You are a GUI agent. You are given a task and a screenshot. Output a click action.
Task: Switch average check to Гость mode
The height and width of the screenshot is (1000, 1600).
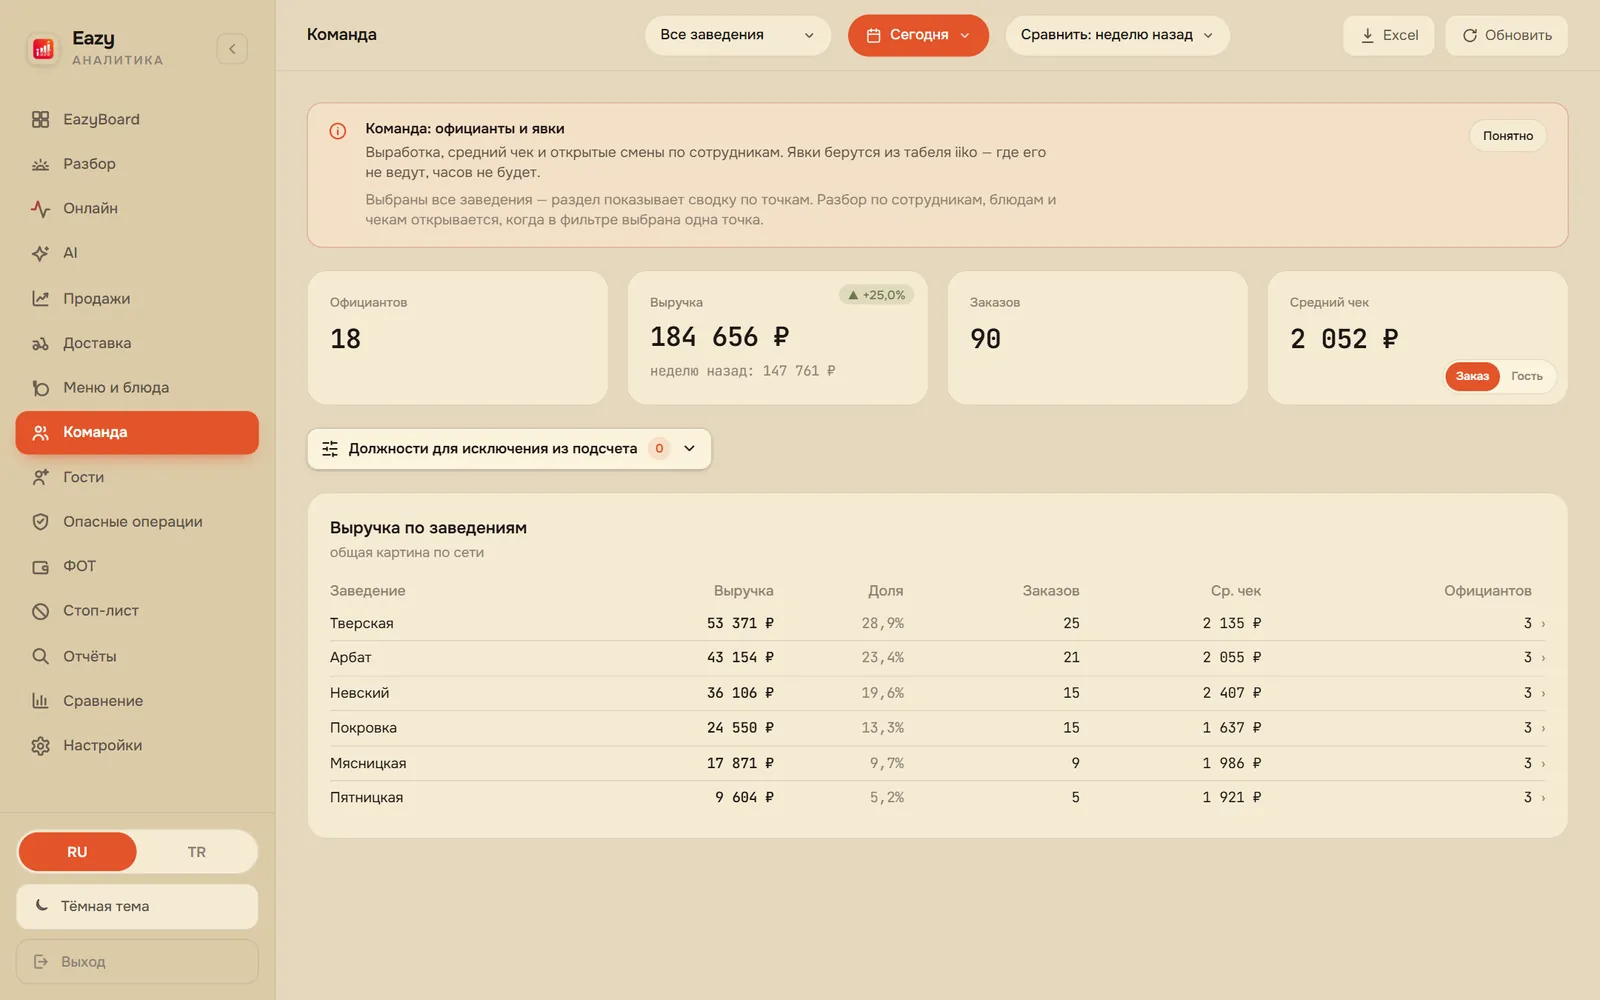click(x=1526, y=376)
